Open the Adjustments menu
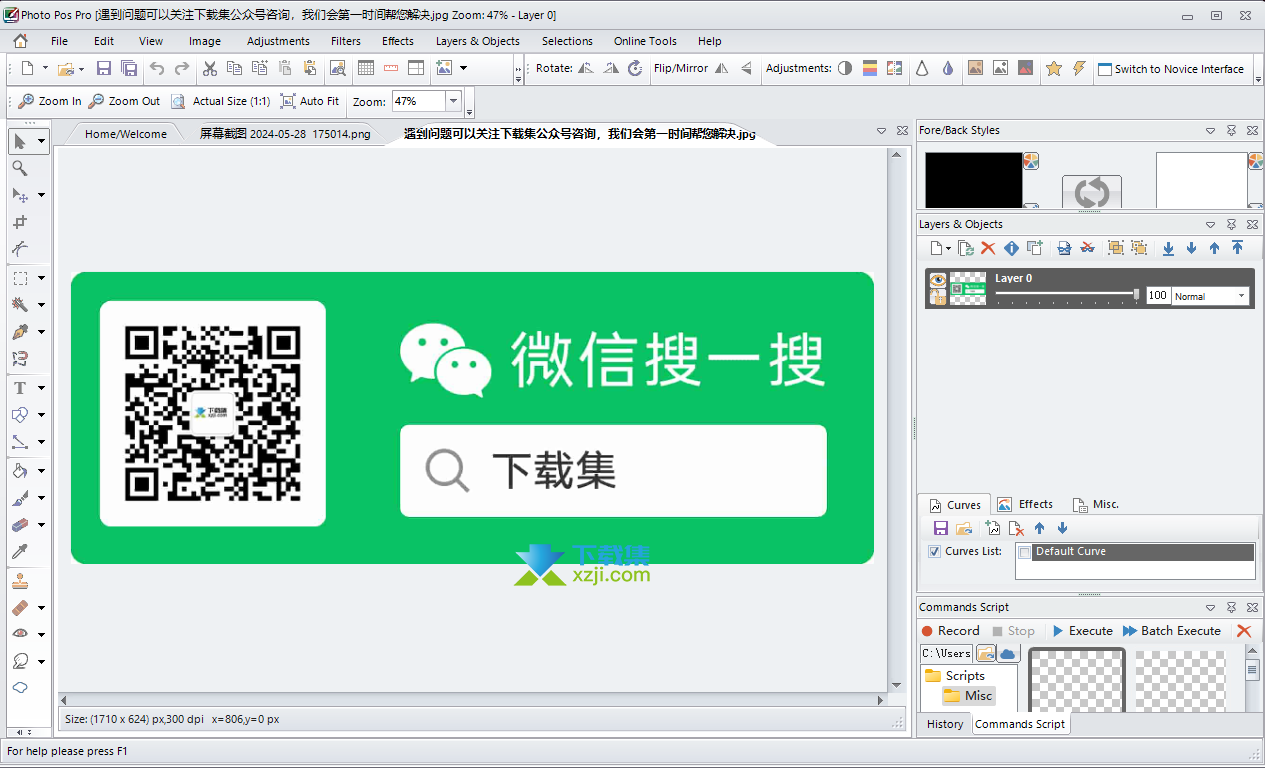 click(278, 41)
